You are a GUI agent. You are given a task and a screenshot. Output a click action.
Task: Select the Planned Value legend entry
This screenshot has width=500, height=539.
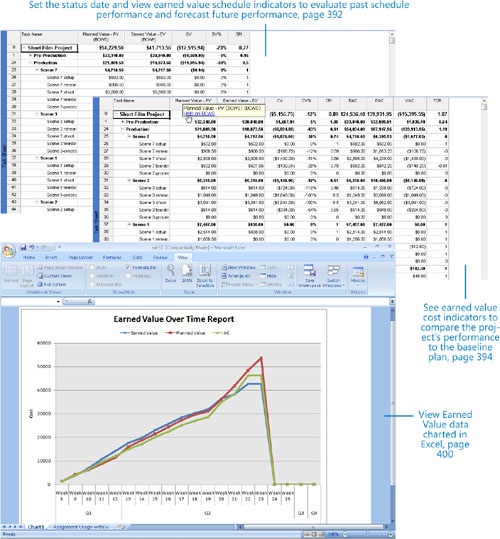click(x=186, y=333)
